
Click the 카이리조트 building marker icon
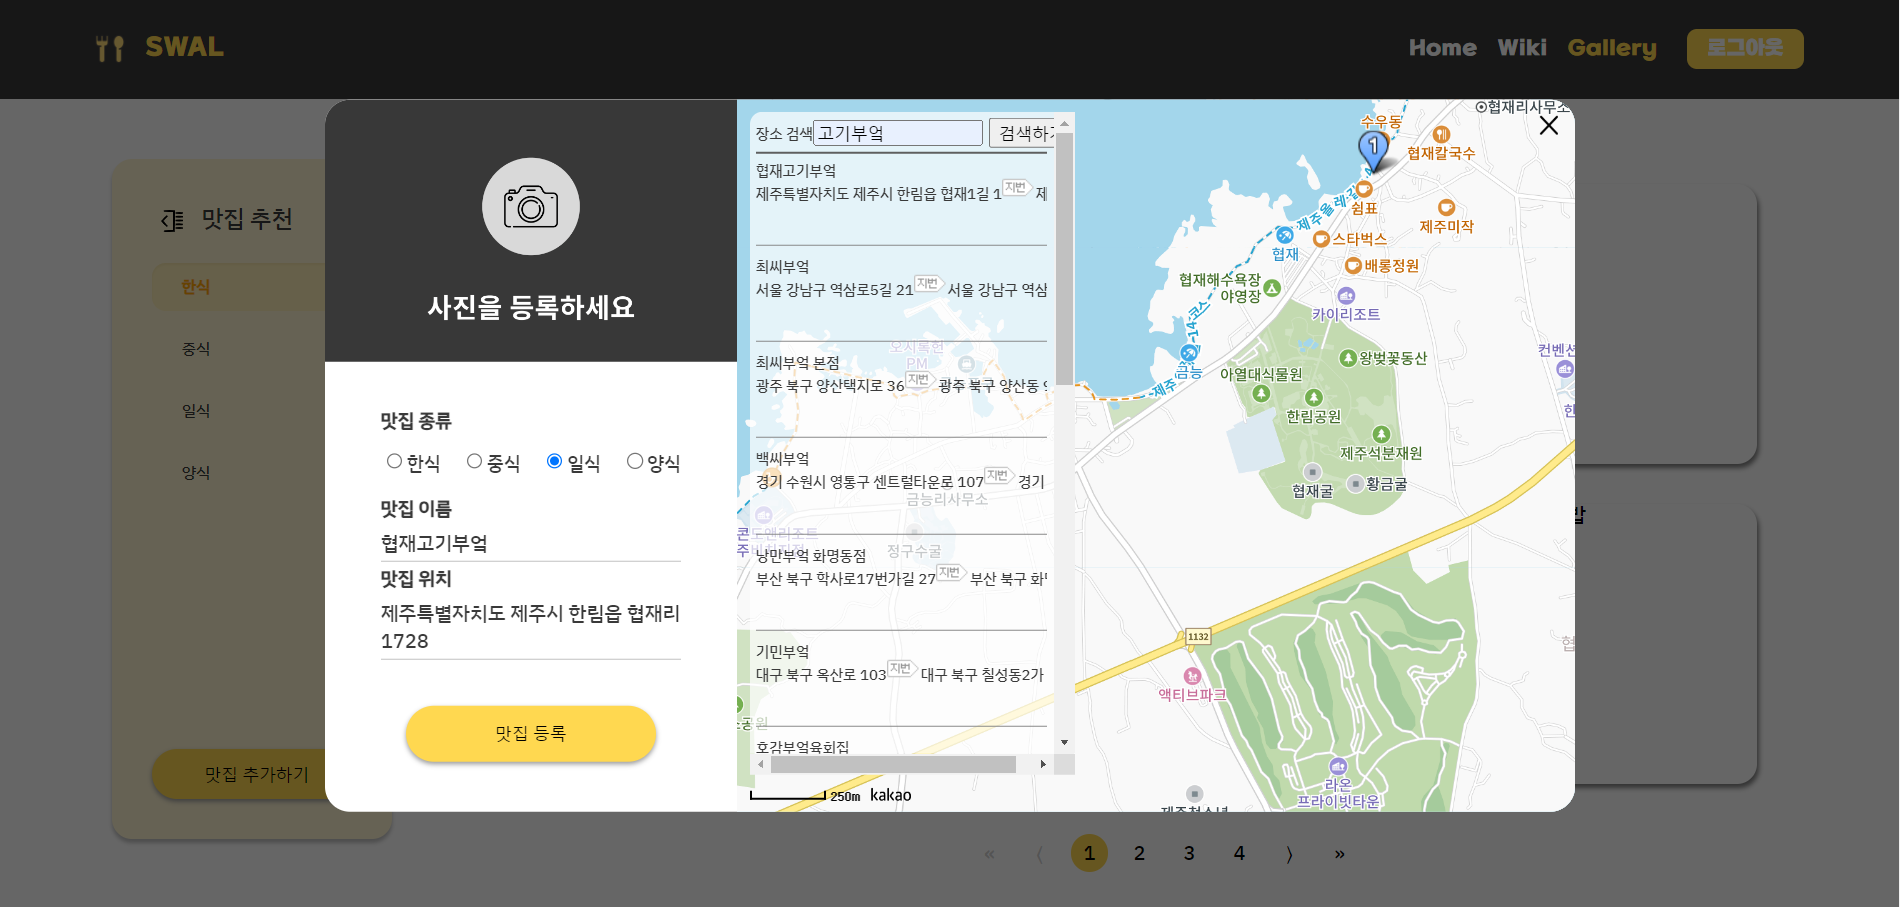pos(1347,294)
